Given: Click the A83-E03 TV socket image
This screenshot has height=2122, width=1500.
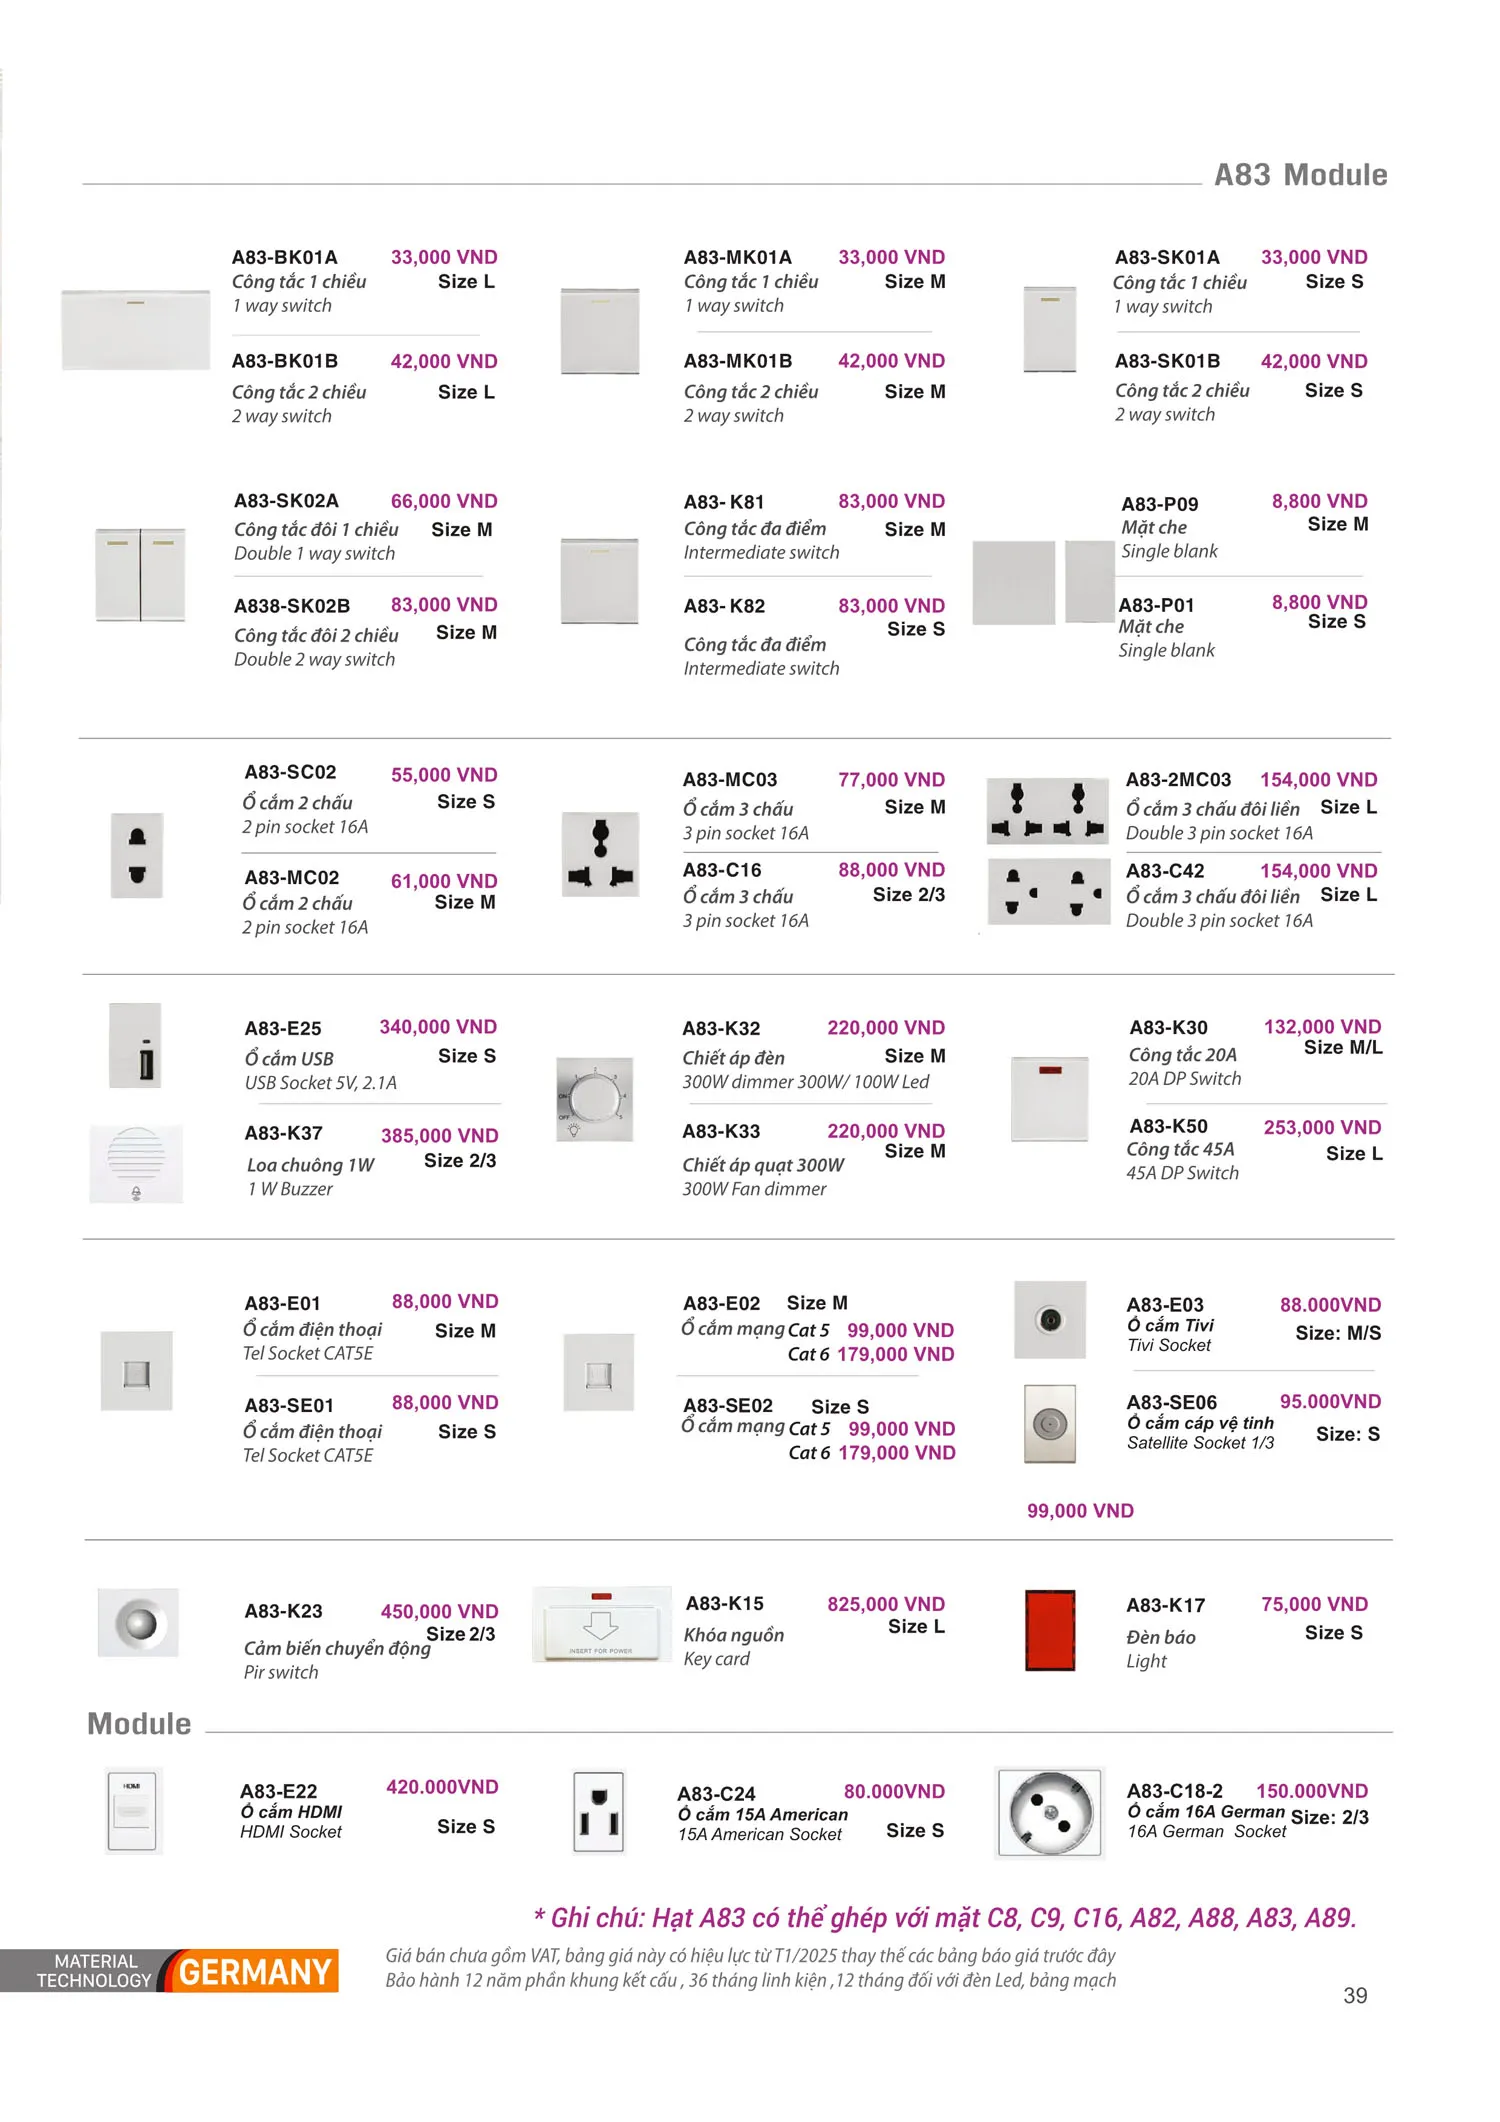Looking at the screenshot, I should tap(1050, 1320).
